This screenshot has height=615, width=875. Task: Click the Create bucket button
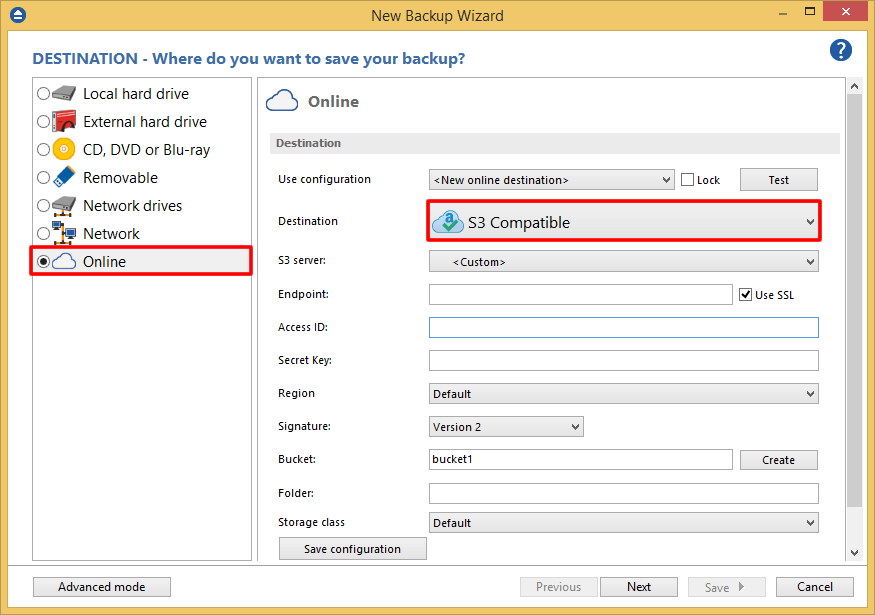(x=778, y=460)
